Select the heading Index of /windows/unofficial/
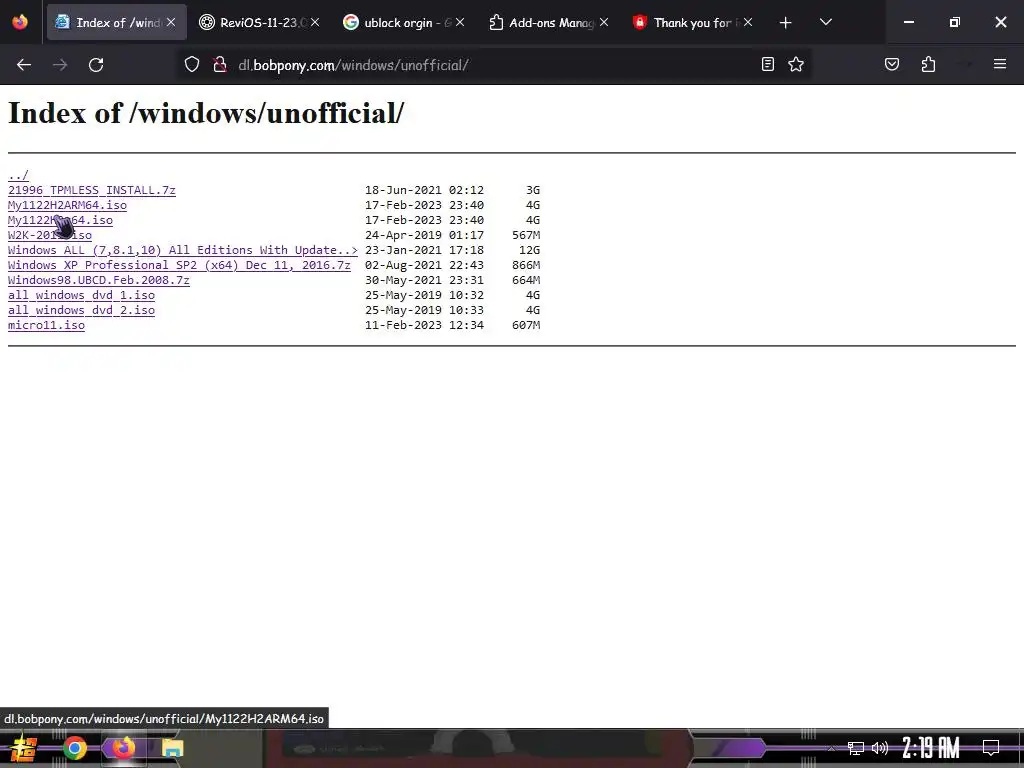Image resolution: width=1024 pixels, height=768 pixels. pos(206,113)
